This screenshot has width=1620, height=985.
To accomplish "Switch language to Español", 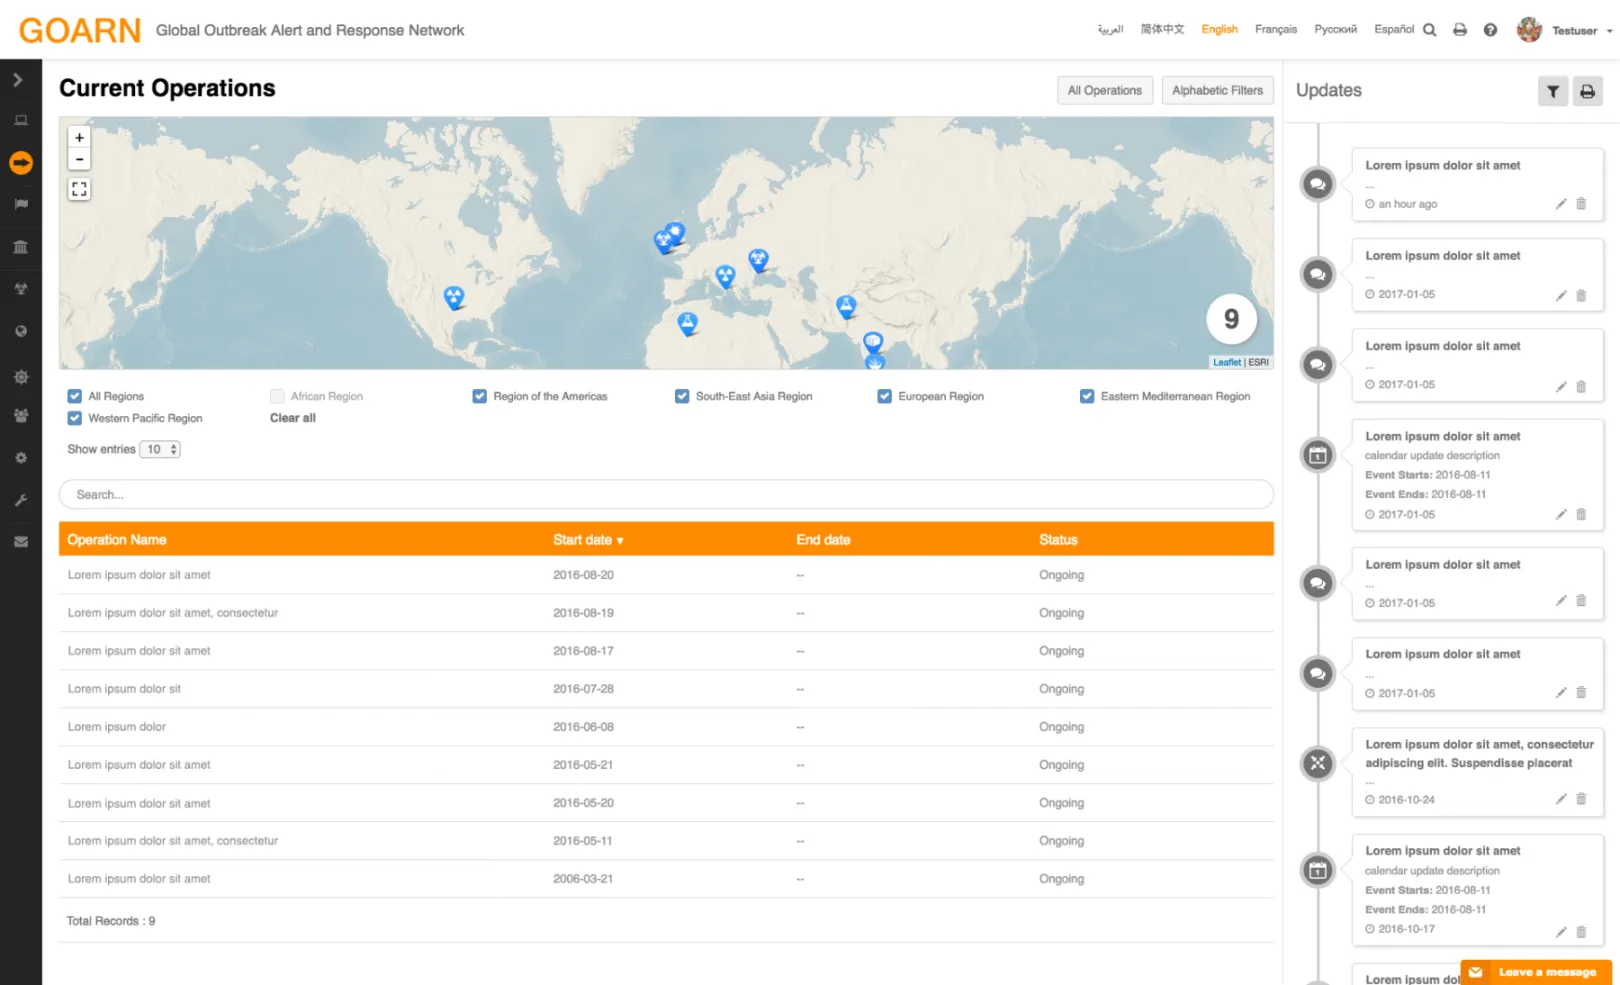I will 1394,30.
